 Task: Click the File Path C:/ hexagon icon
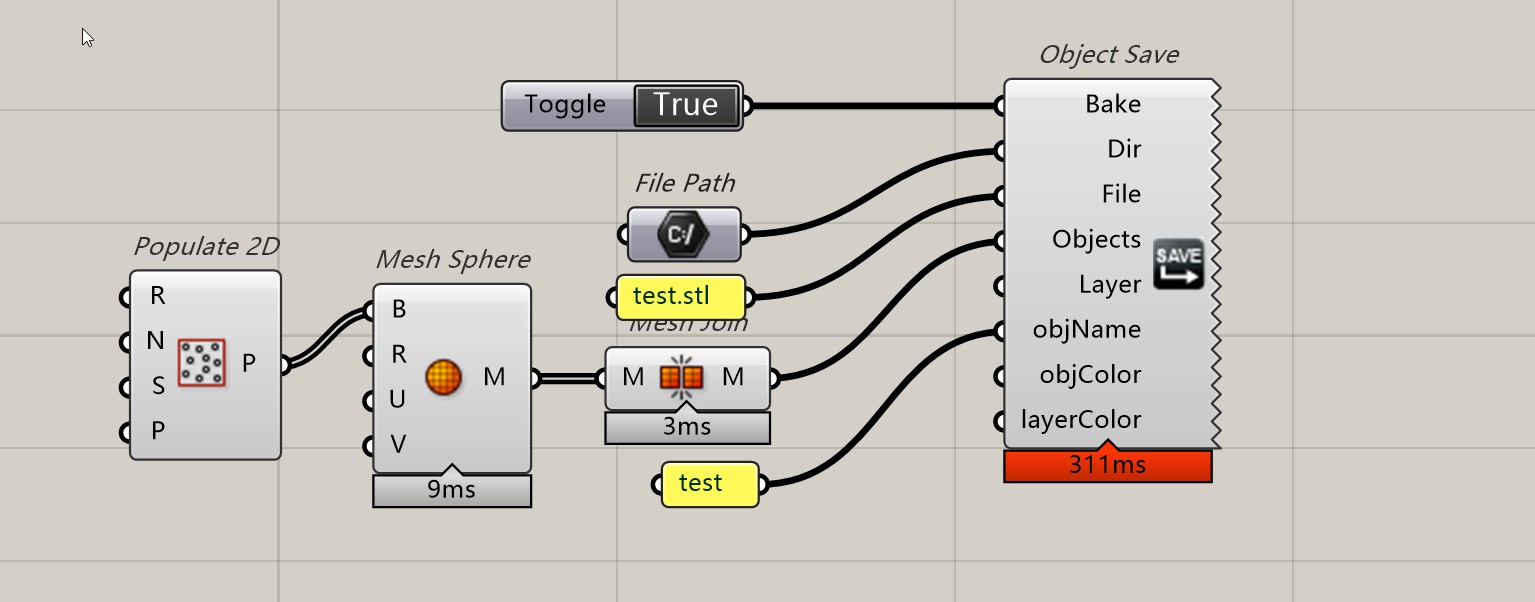tap(684, 235)
